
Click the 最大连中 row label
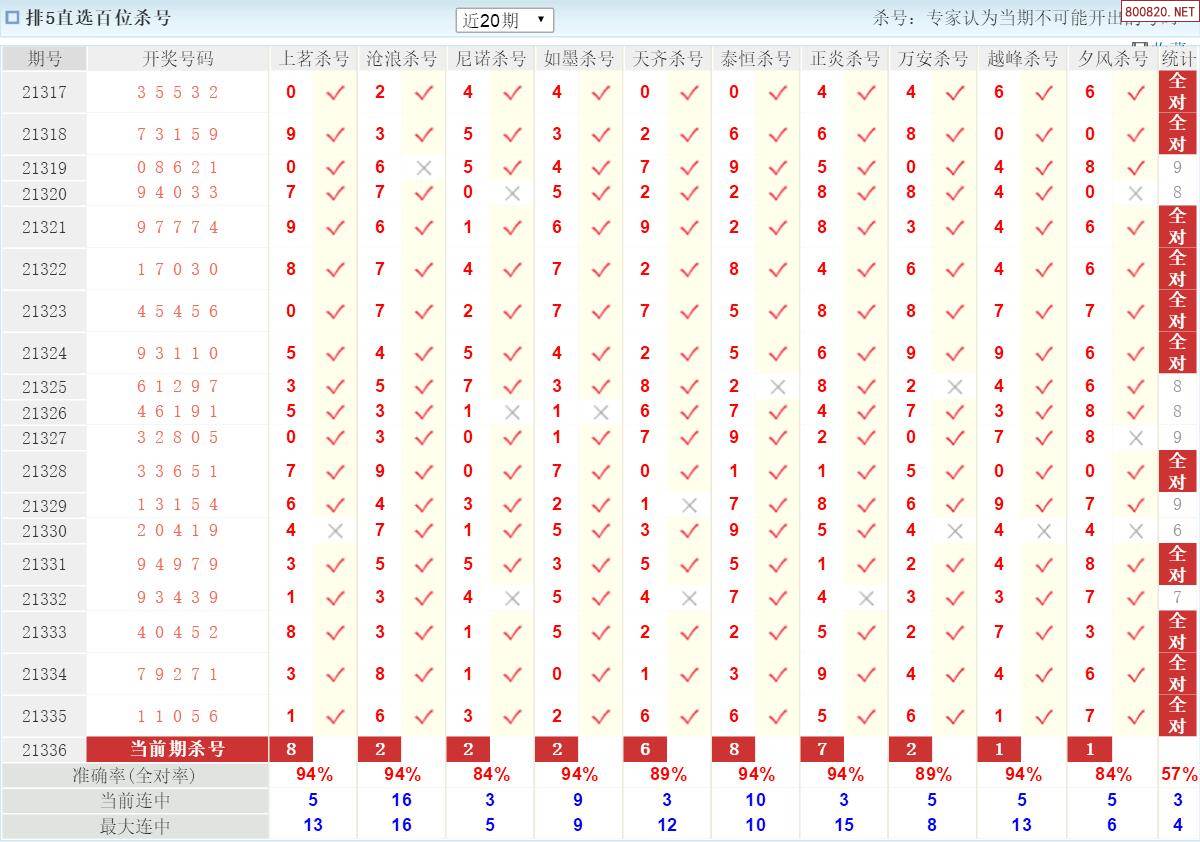tap(135, 826)
